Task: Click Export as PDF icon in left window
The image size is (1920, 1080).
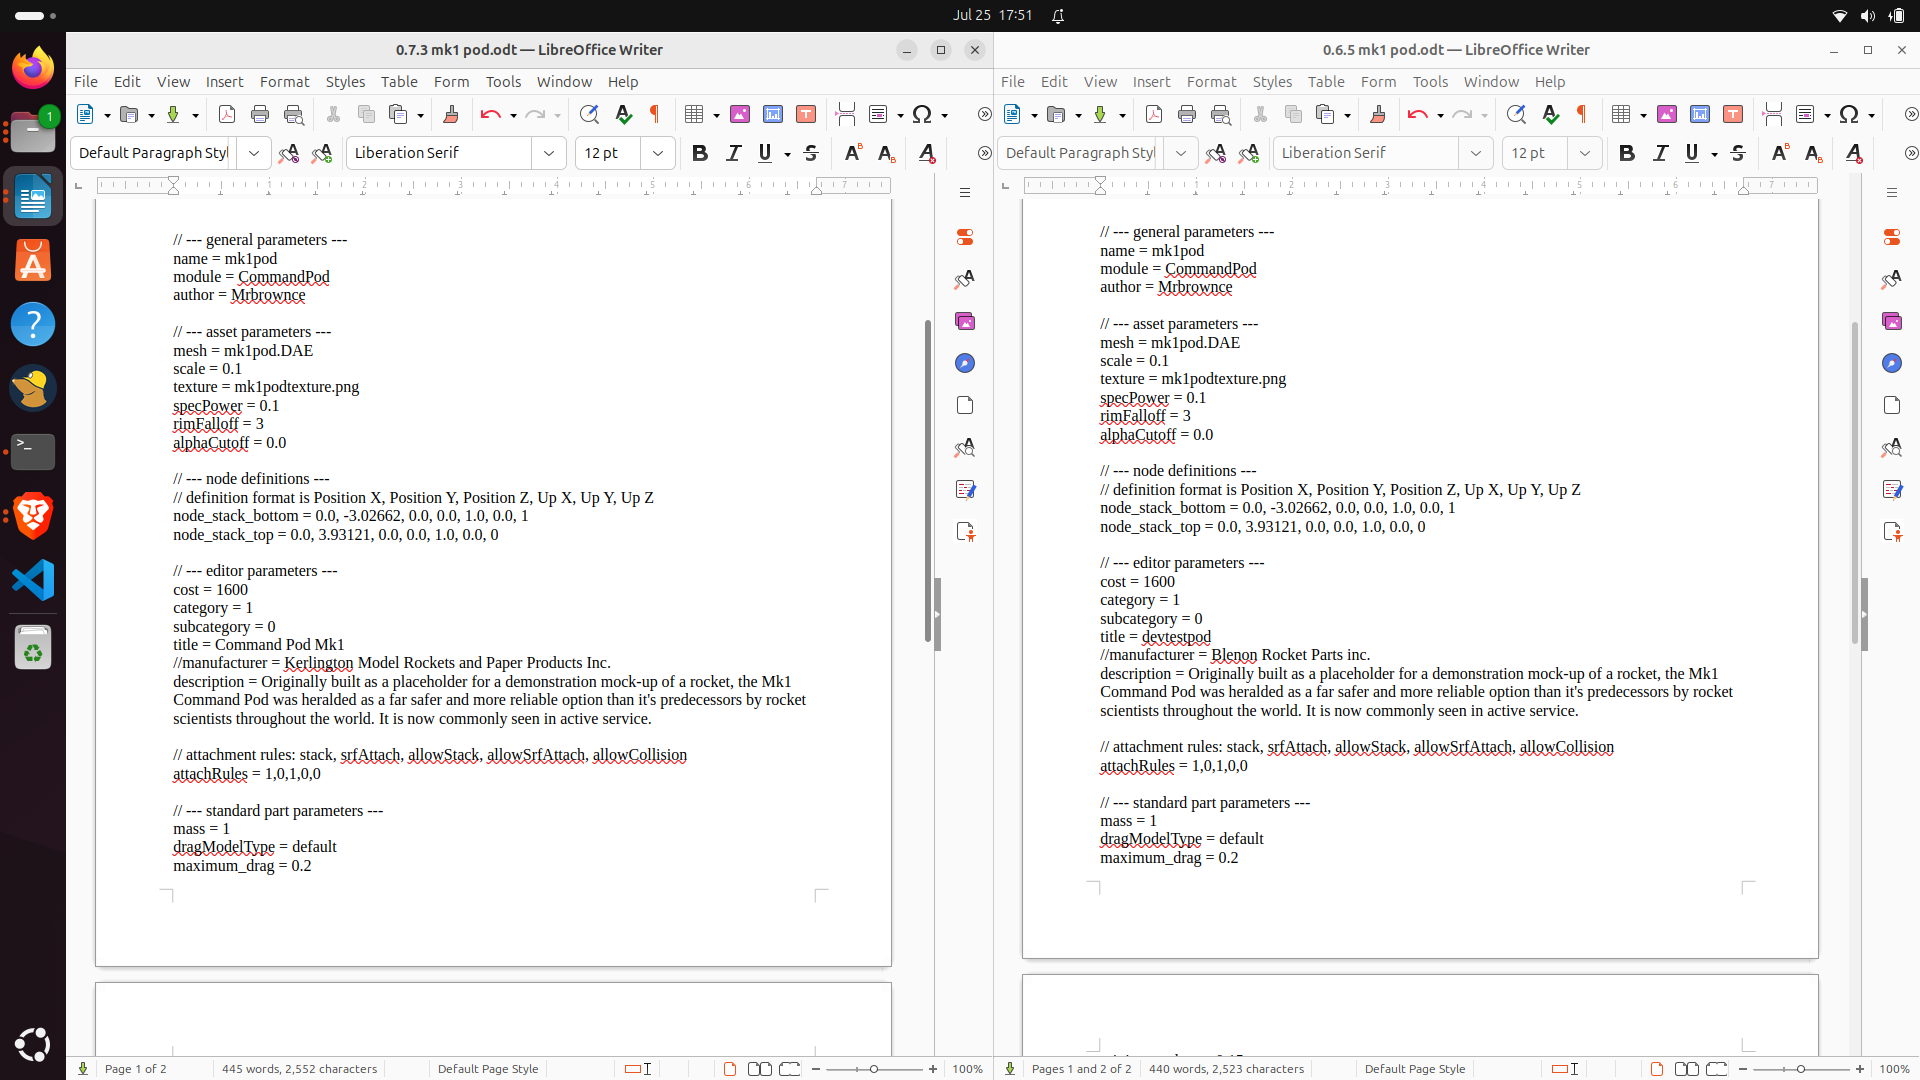Action: pyautogui.click(x=227, y=114)
